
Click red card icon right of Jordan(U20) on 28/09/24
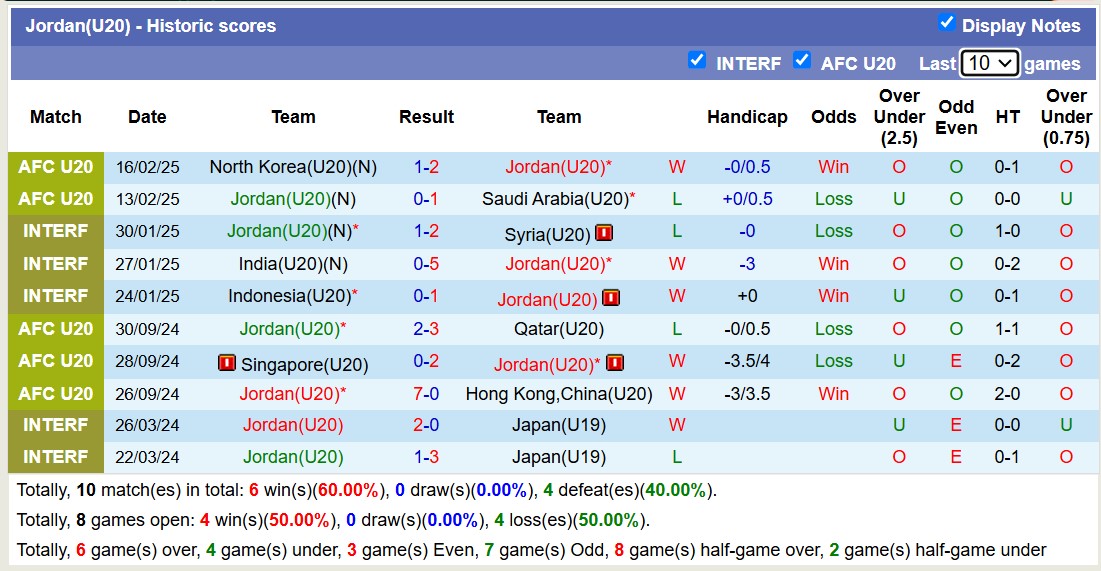tap(614, 363)
